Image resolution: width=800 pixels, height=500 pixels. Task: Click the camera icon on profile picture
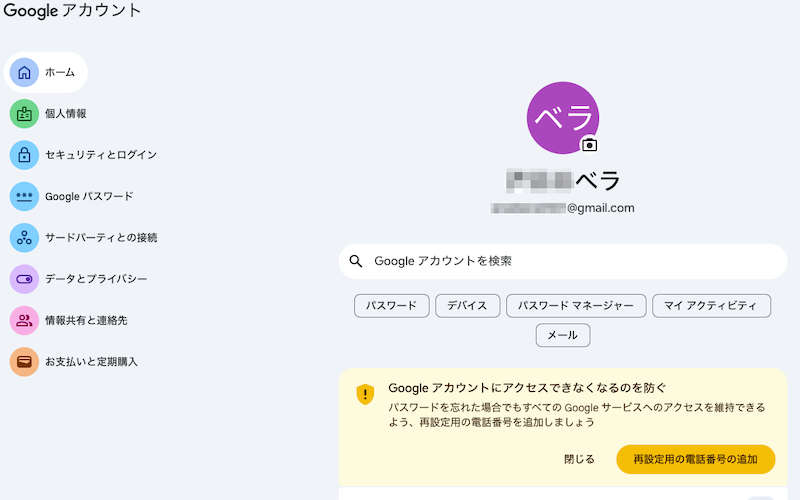(x=590, y=144)
